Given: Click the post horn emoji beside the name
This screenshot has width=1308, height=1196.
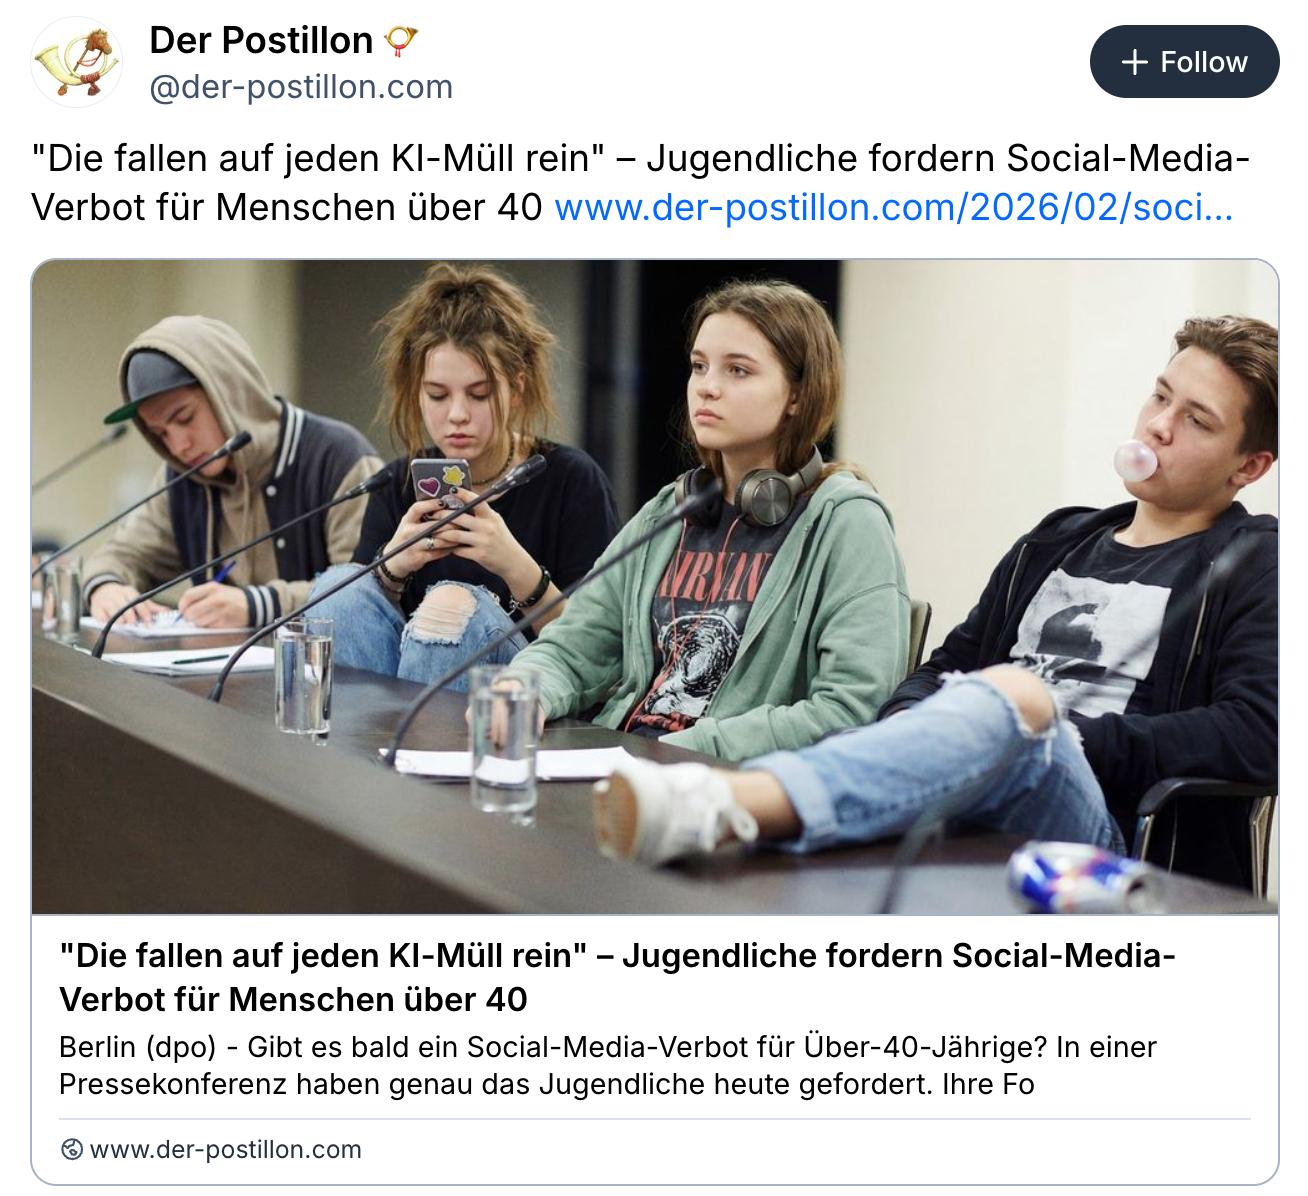Looking at the screenshot, I should click(401, 41).
